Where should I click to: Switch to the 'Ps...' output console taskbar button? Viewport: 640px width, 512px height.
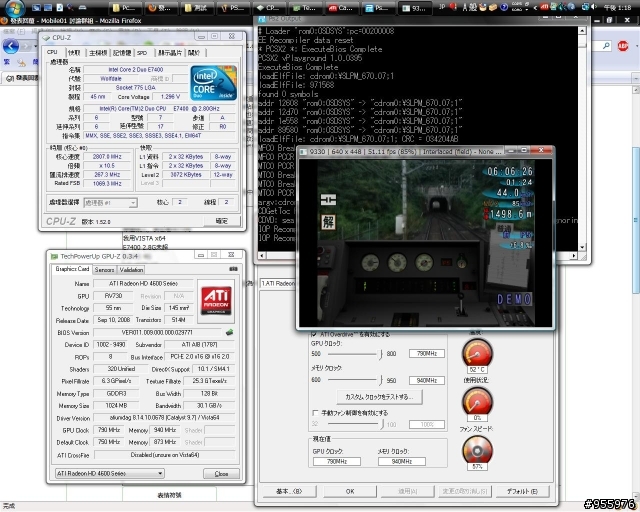coord(377,8)
